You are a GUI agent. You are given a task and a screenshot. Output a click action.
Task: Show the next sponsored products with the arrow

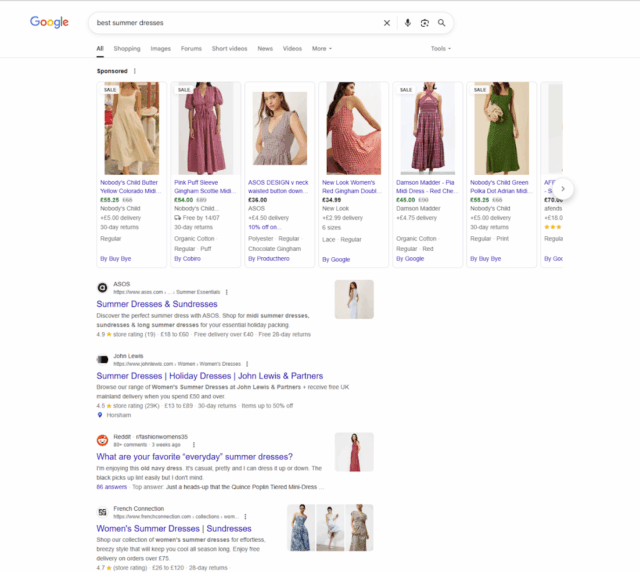pyautogui.click(x=563, y=189)
